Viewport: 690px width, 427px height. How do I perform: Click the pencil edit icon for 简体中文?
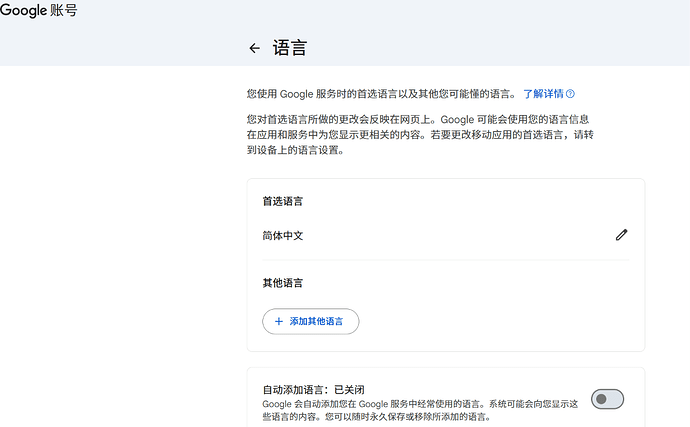pyautogui.click(x=621, y=235)
